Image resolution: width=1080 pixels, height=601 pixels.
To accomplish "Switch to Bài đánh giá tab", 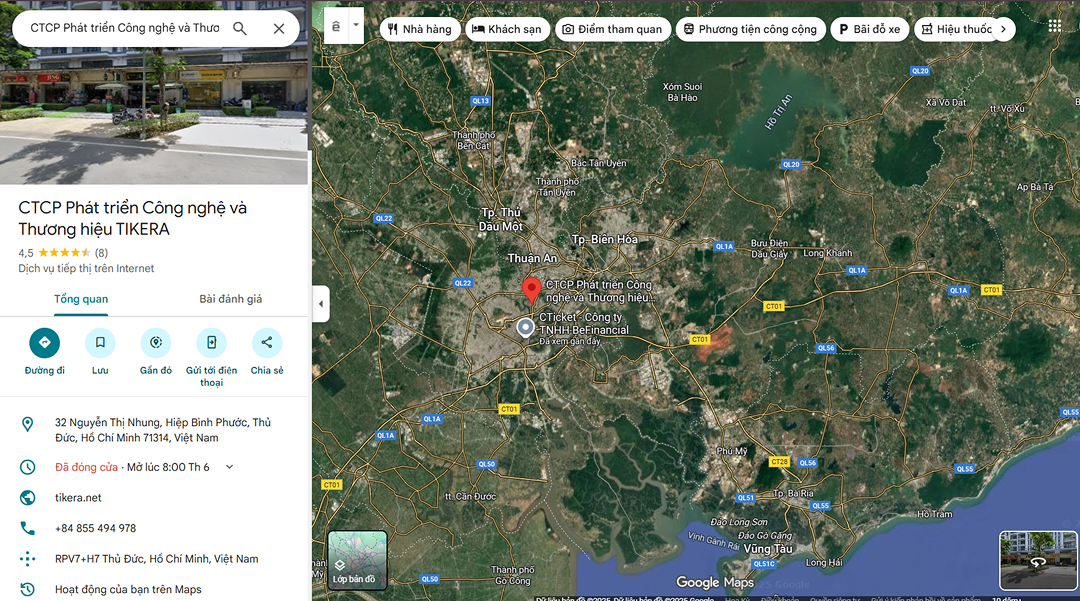I will tap(230, 299).
